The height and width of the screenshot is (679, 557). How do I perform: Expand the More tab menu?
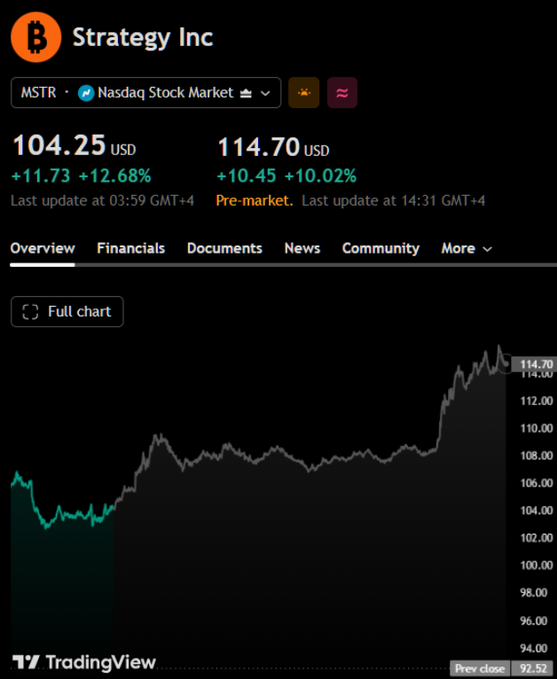466,249
